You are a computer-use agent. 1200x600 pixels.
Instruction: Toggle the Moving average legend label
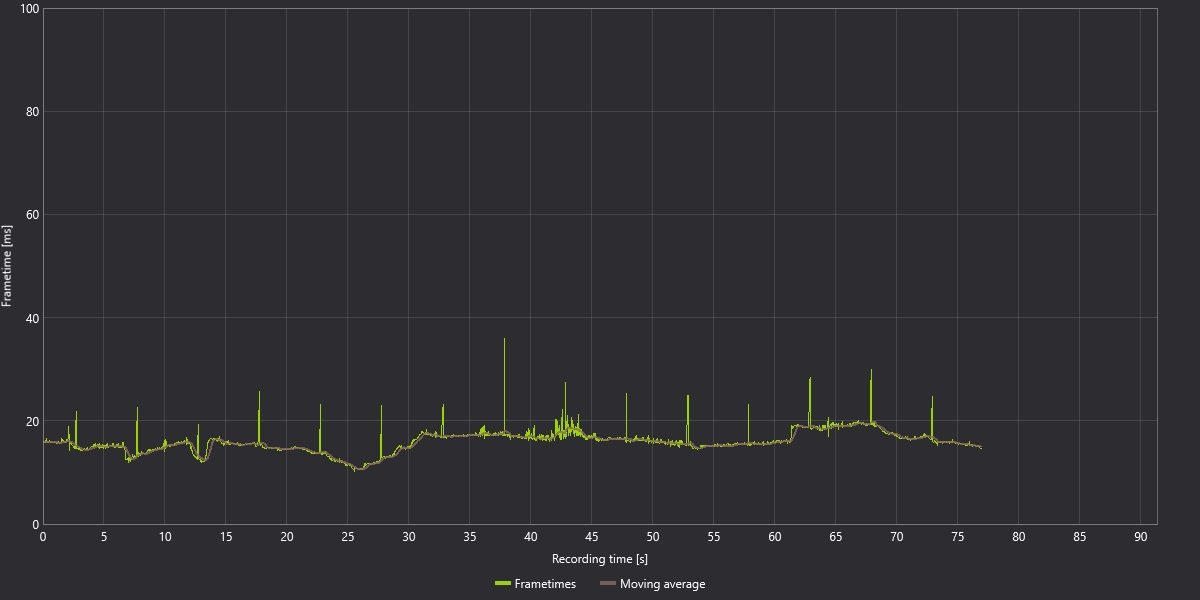(662, 584)
